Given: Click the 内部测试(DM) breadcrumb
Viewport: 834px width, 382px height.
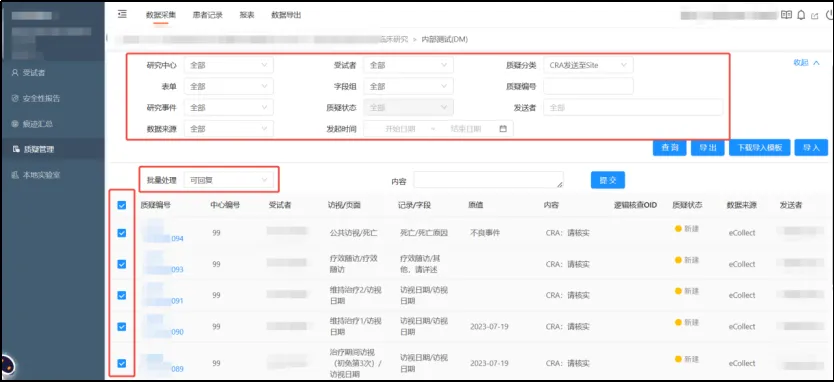Looking at the screenshot, I should [445, 39].
